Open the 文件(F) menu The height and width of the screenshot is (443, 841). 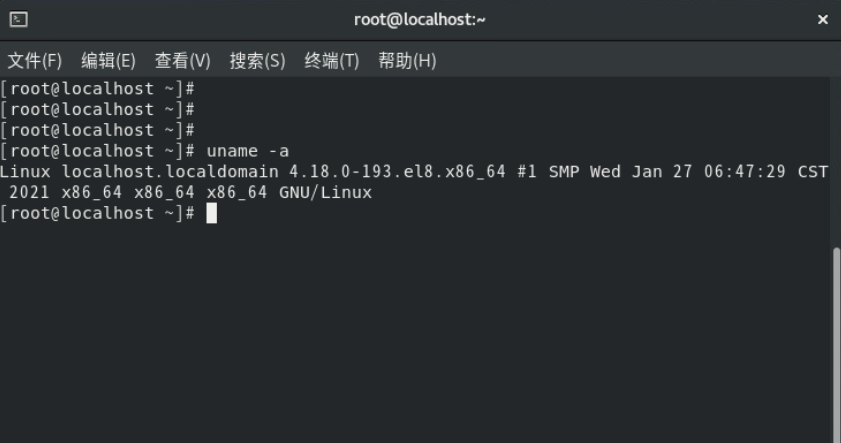(35, 61)
